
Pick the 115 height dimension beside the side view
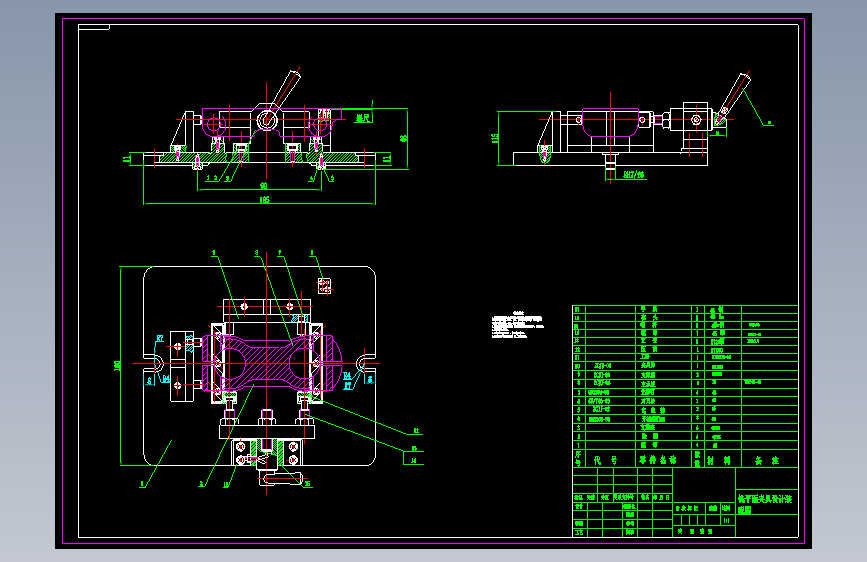495,138
